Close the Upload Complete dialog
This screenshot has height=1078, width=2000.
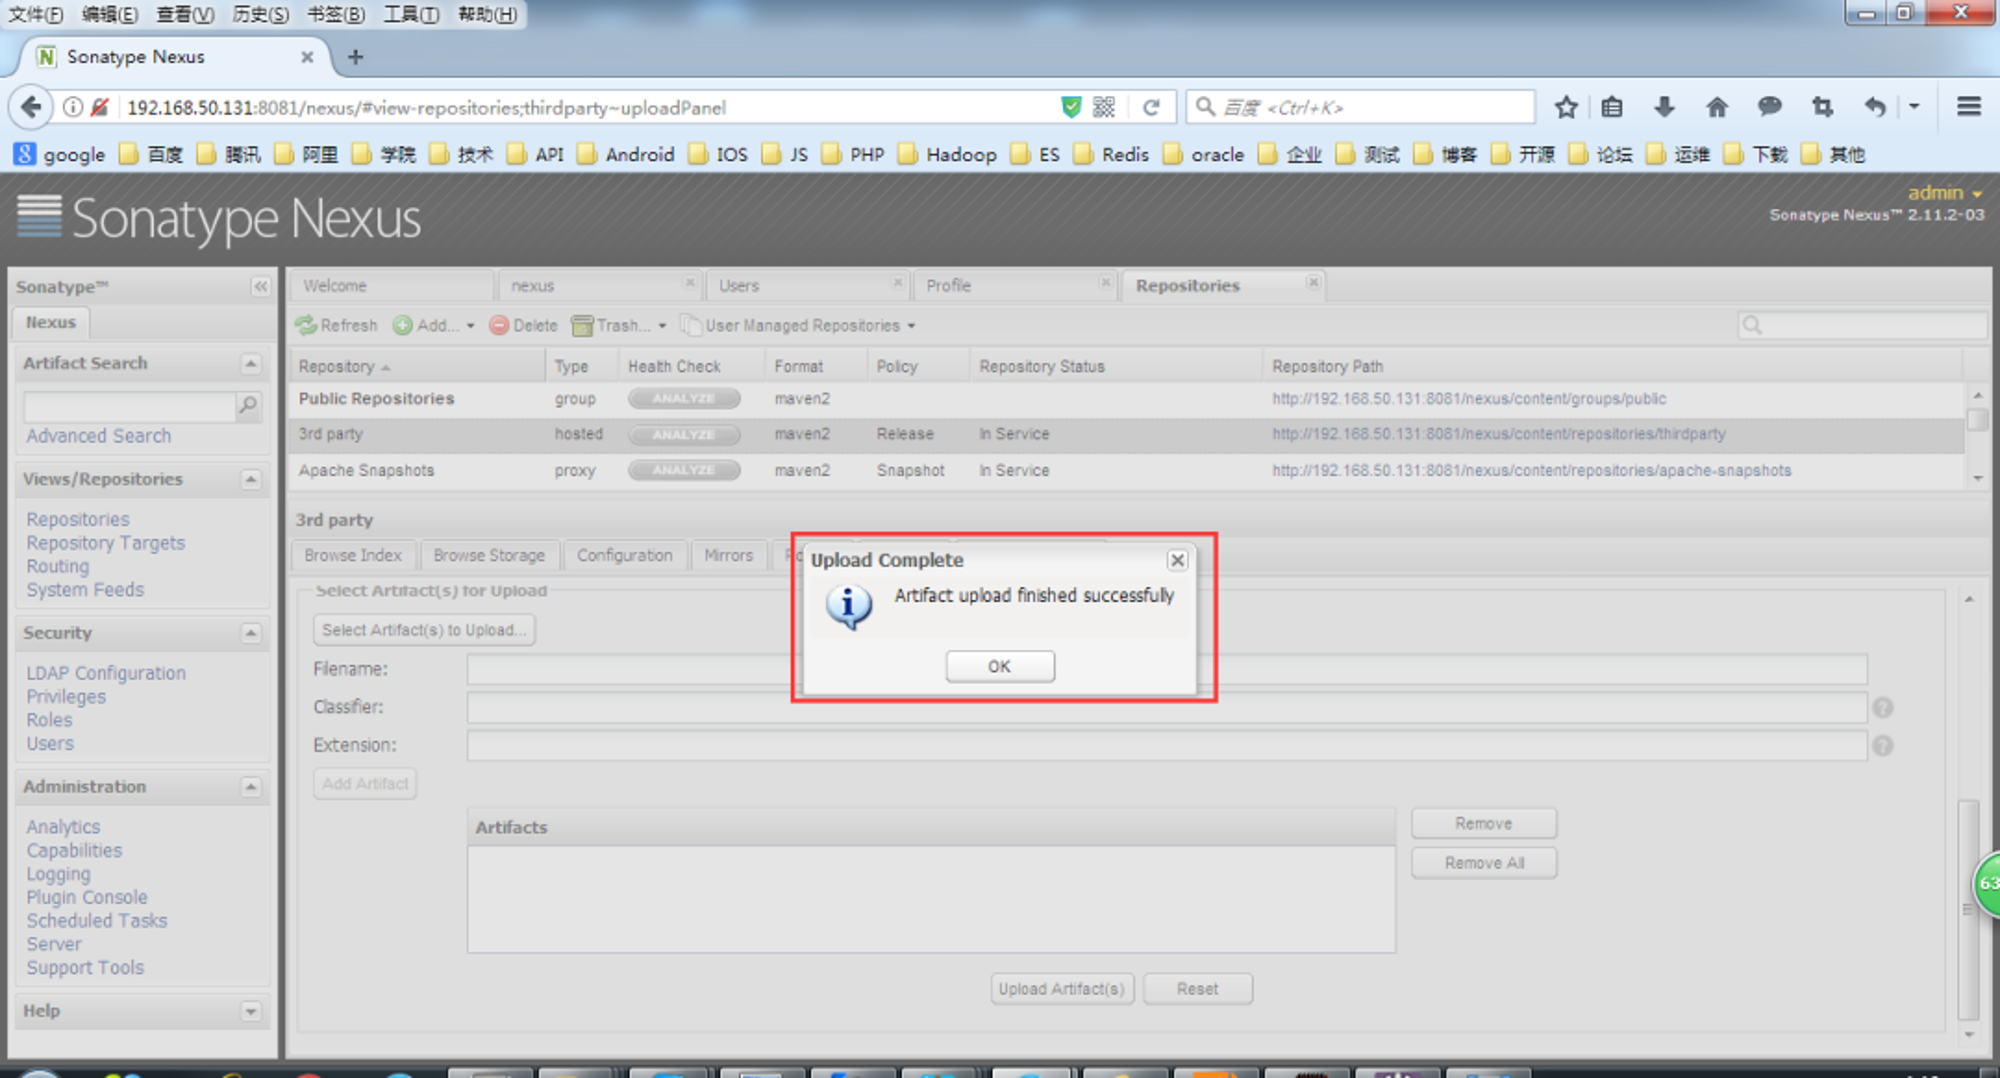click(1177, 560)
